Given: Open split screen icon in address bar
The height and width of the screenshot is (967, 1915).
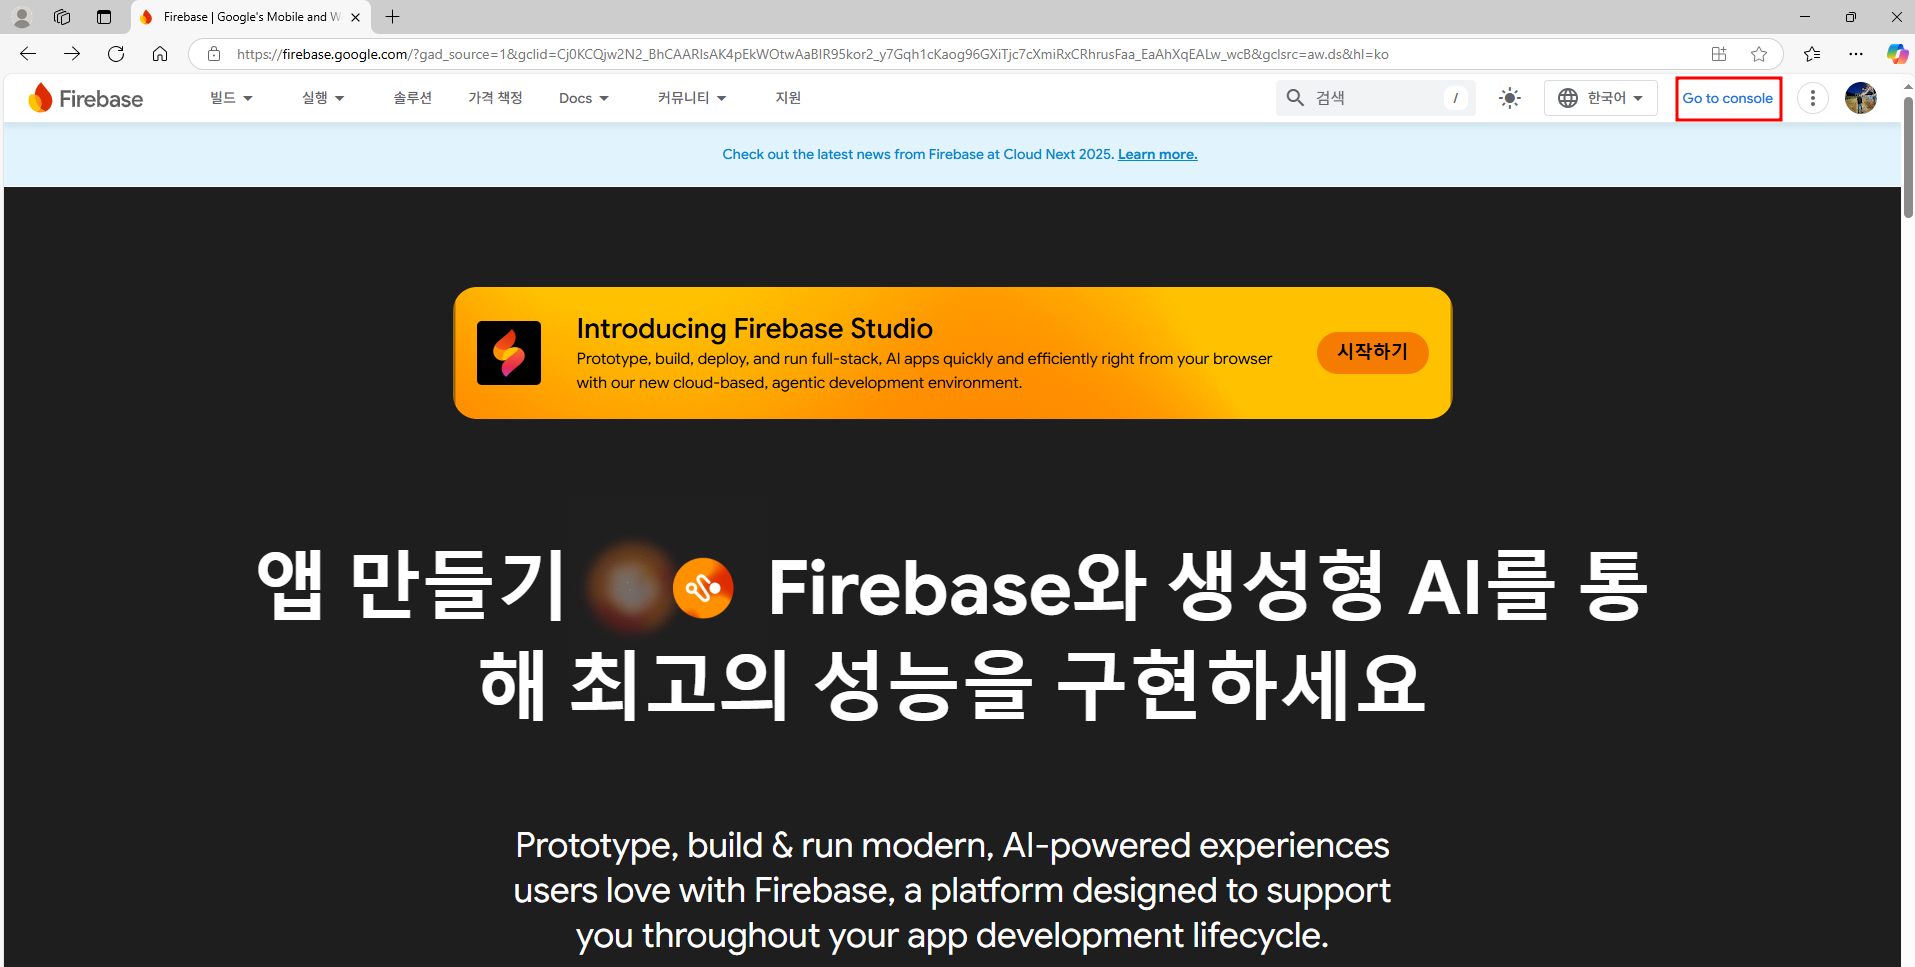Looking at the screenshot, I should point(1719,54).
